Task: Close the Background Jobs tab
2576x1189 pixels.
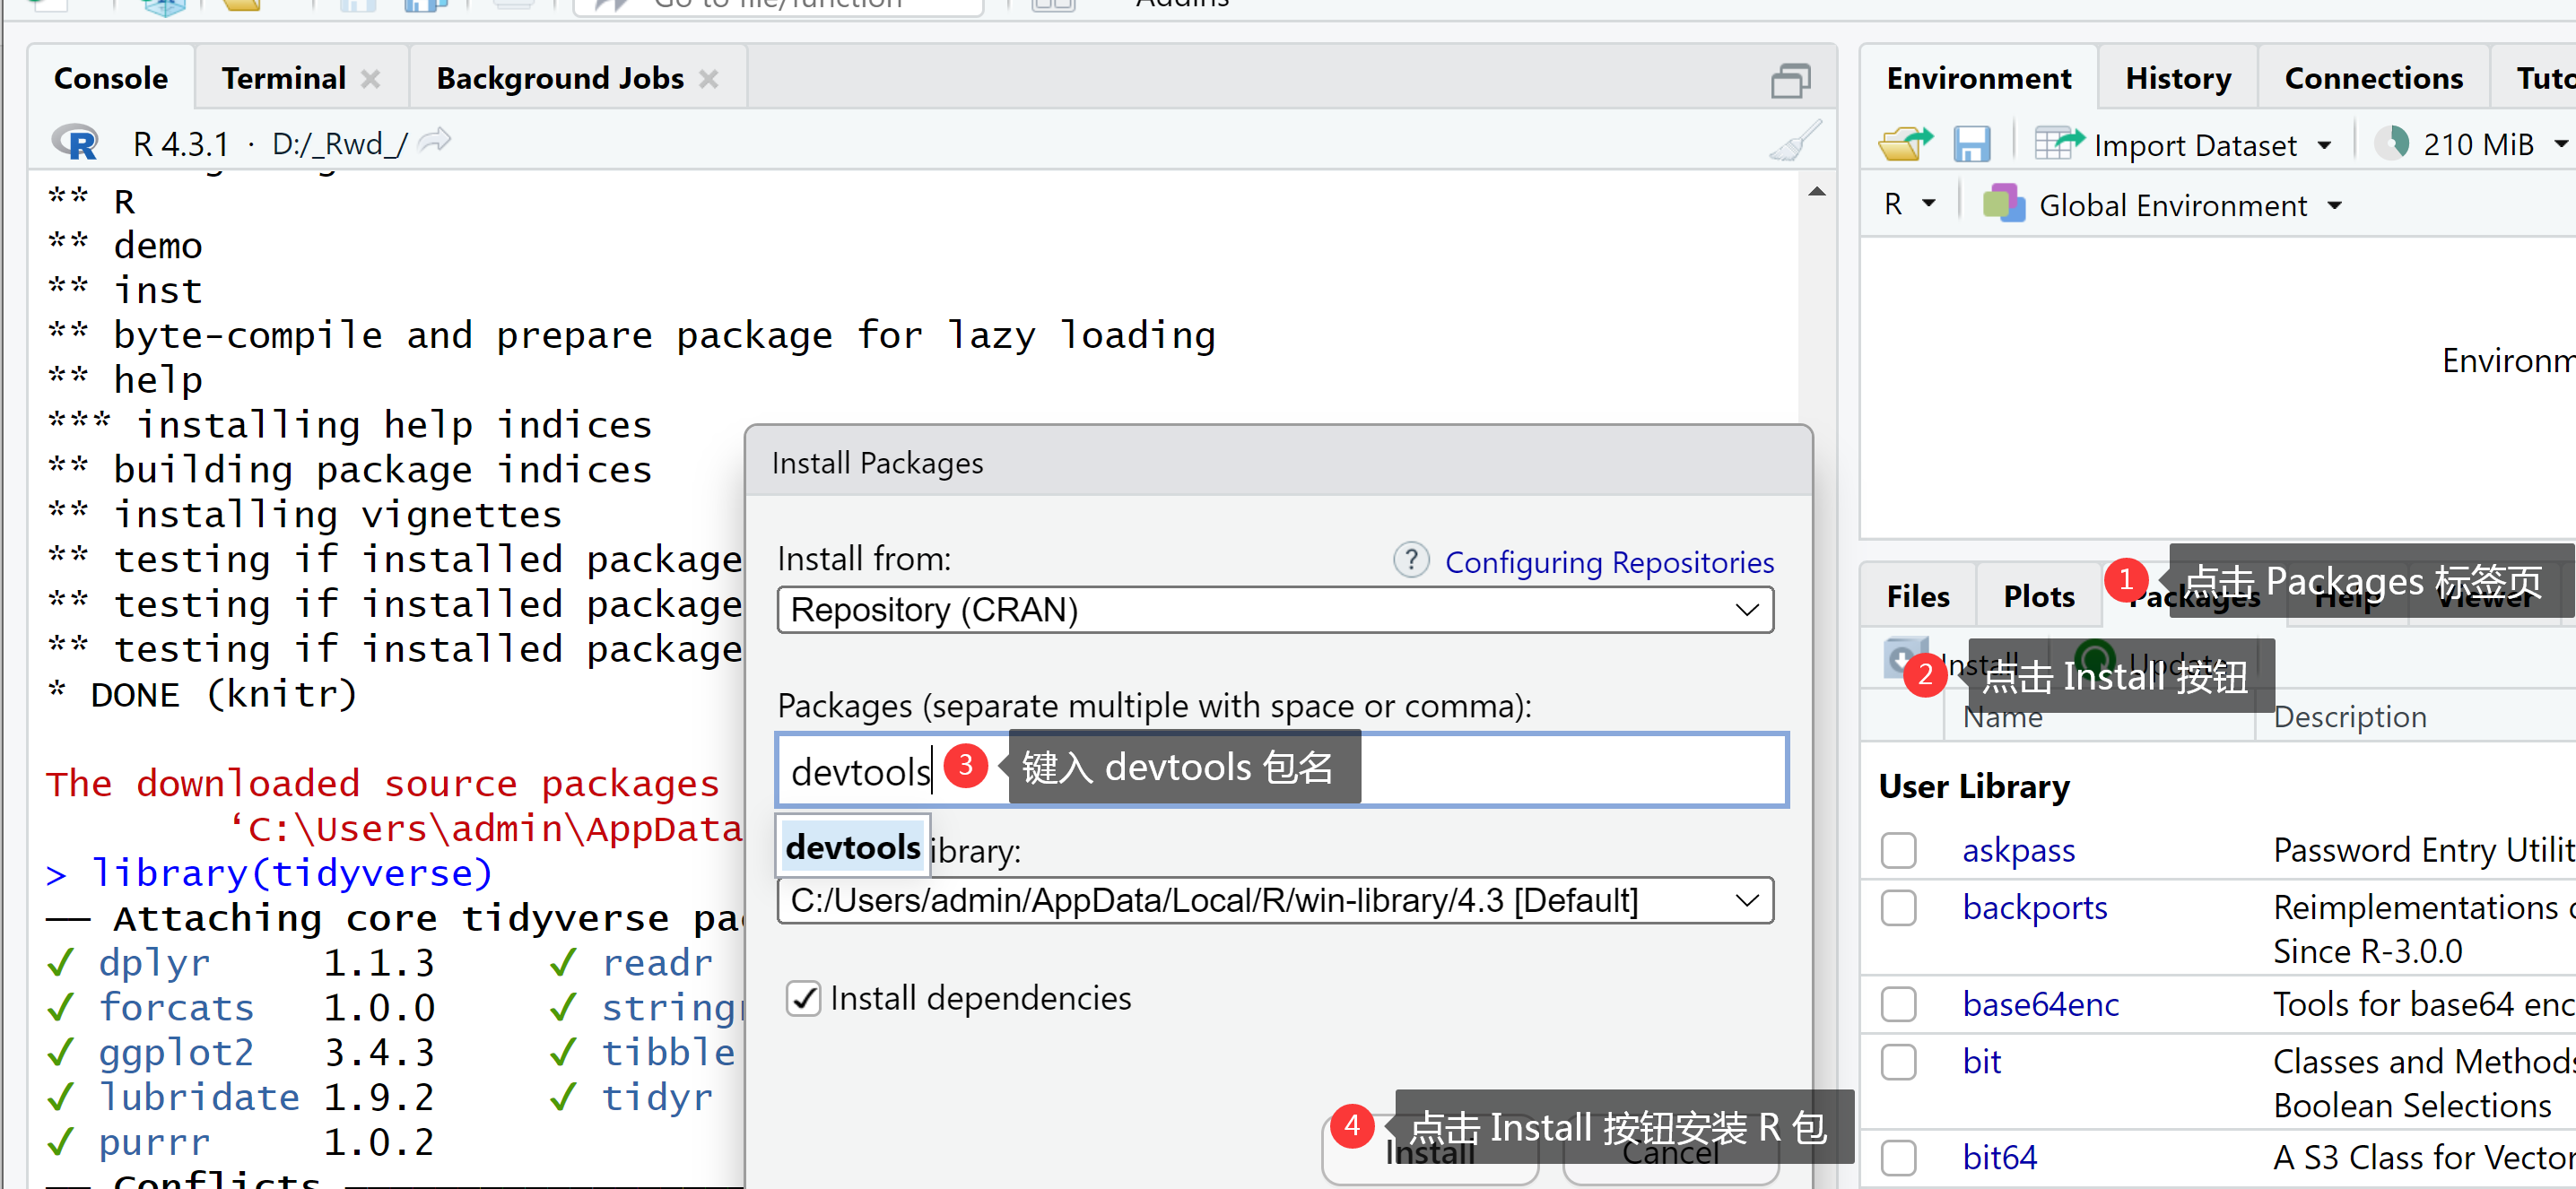Action: 709,79
